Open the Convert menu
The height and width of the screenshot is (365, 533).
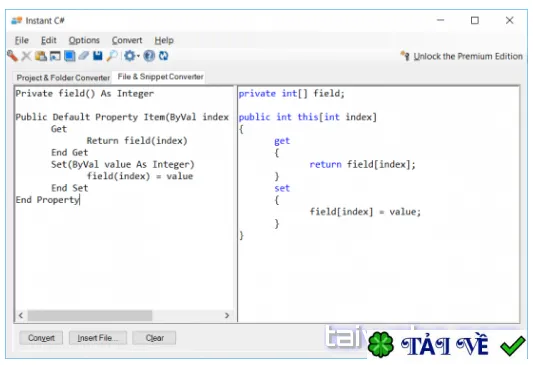[127, 40]
